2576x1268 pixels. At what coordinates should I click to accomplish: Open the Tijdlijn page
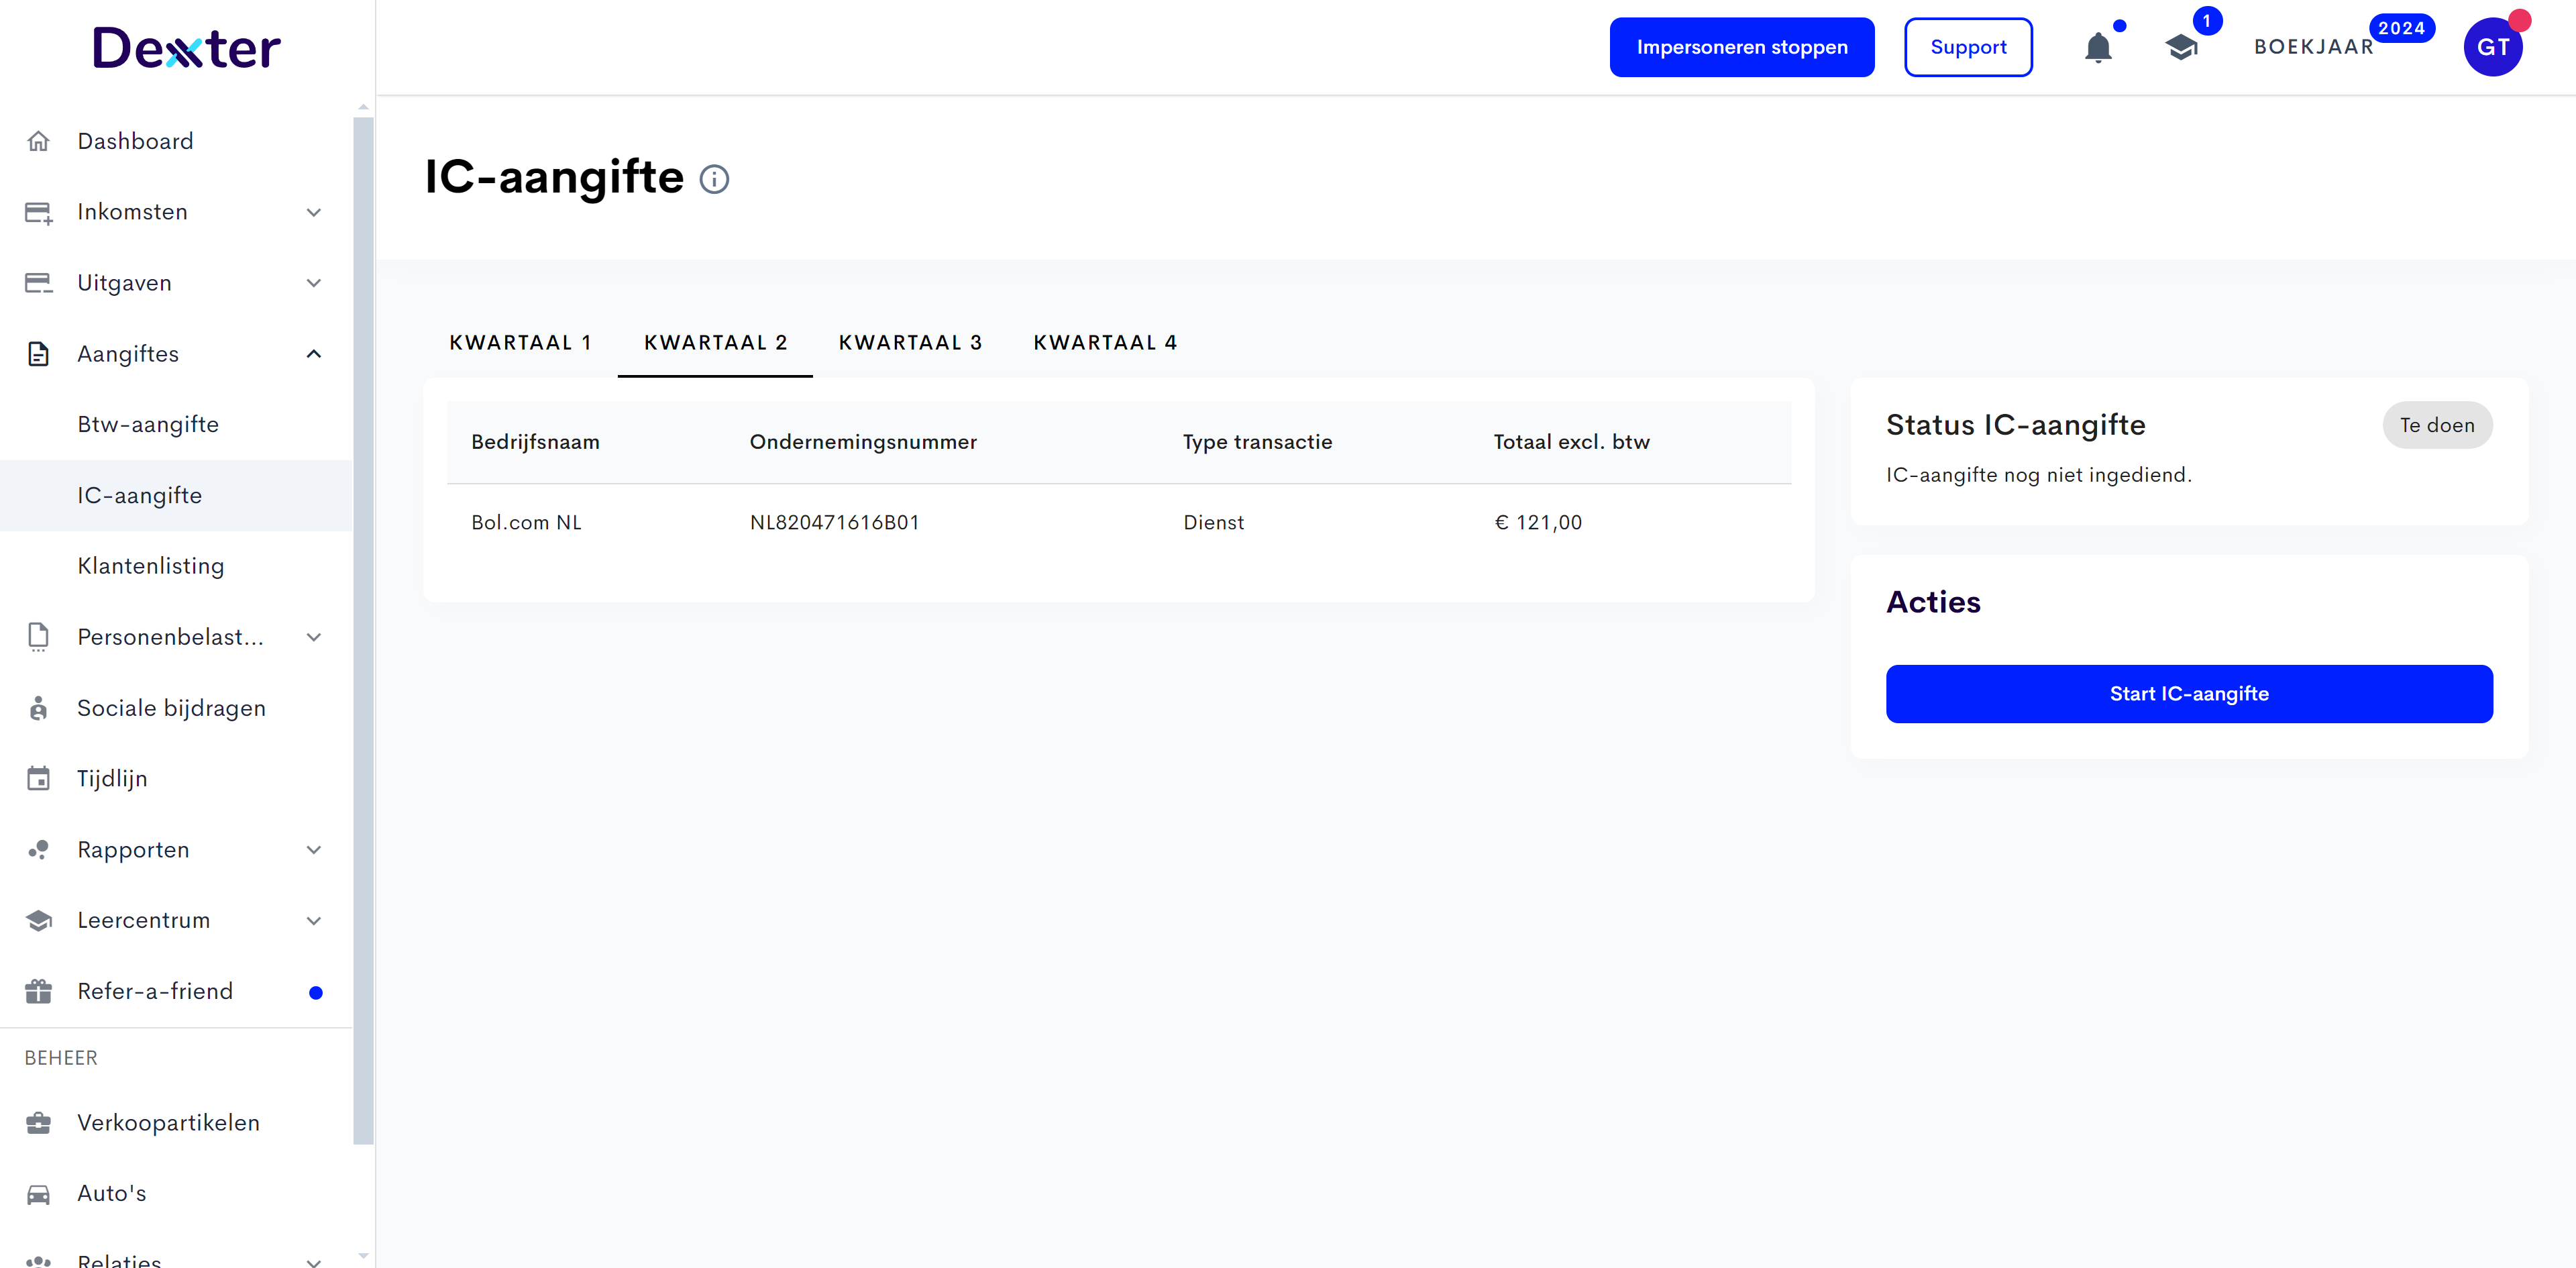pos(176,779)
